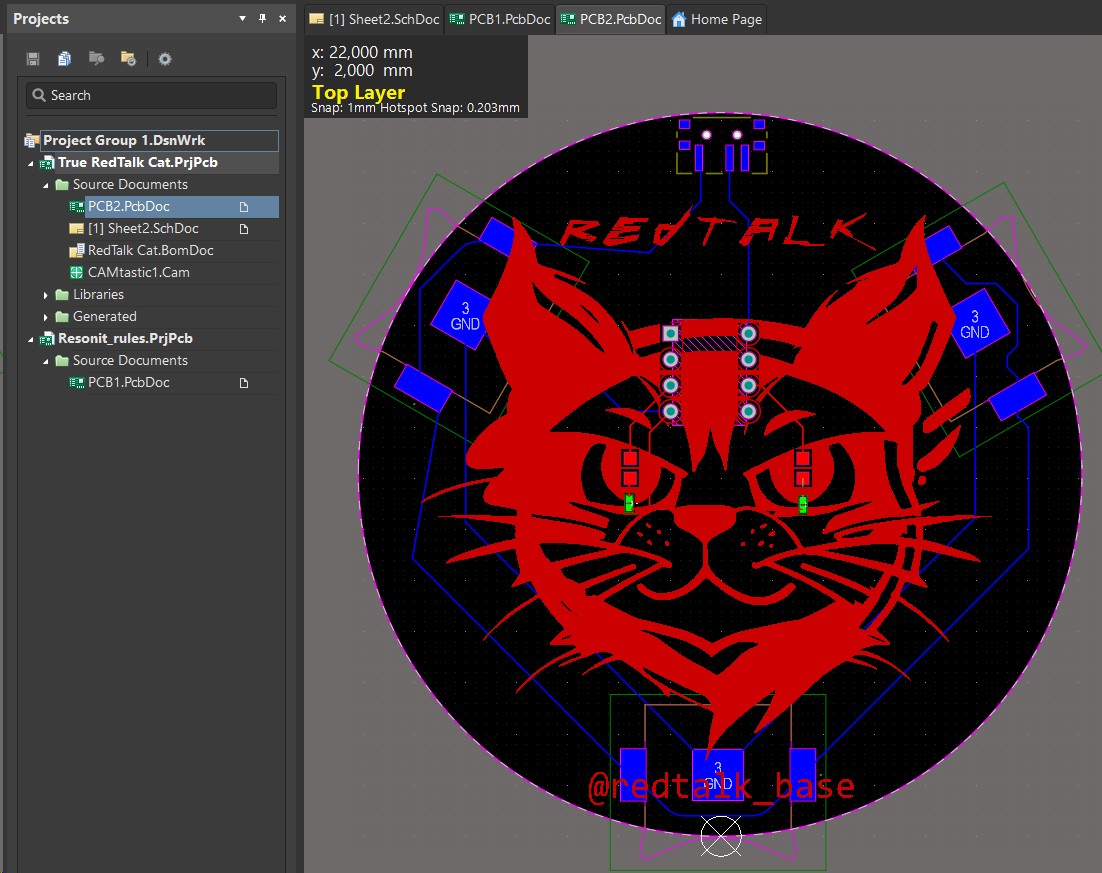Switch to the [1] Sheet2.SchDoc tab
Screen dimensions: 1102x873
pyautogui.click(x=373, y=19)
